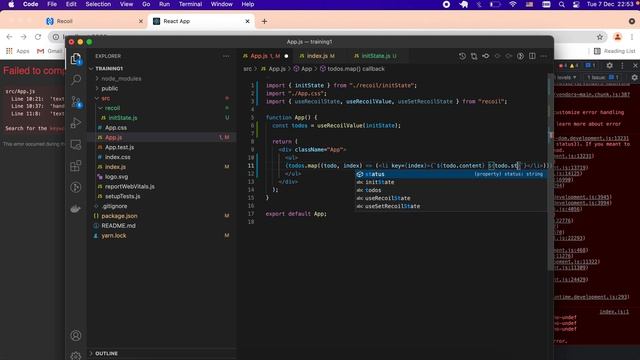Open the Run menu in menu bar
The width and height of the screenshot is (640, 360).
pyautogui.click(x=164, y=4)
